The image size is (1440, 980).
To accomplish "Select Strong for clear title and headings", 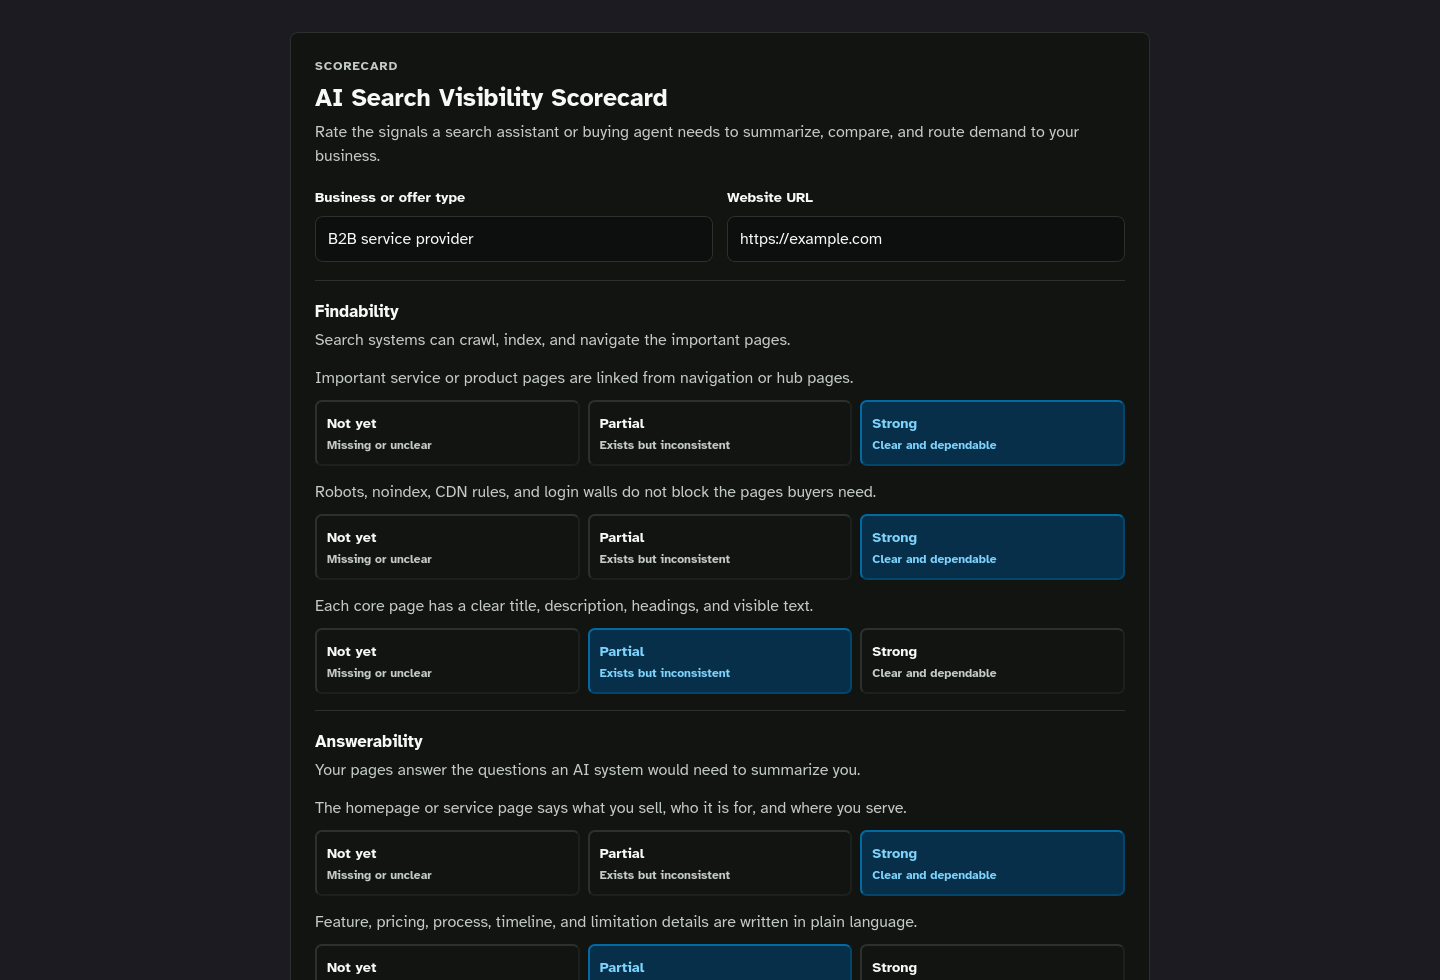I will [992, 661].
